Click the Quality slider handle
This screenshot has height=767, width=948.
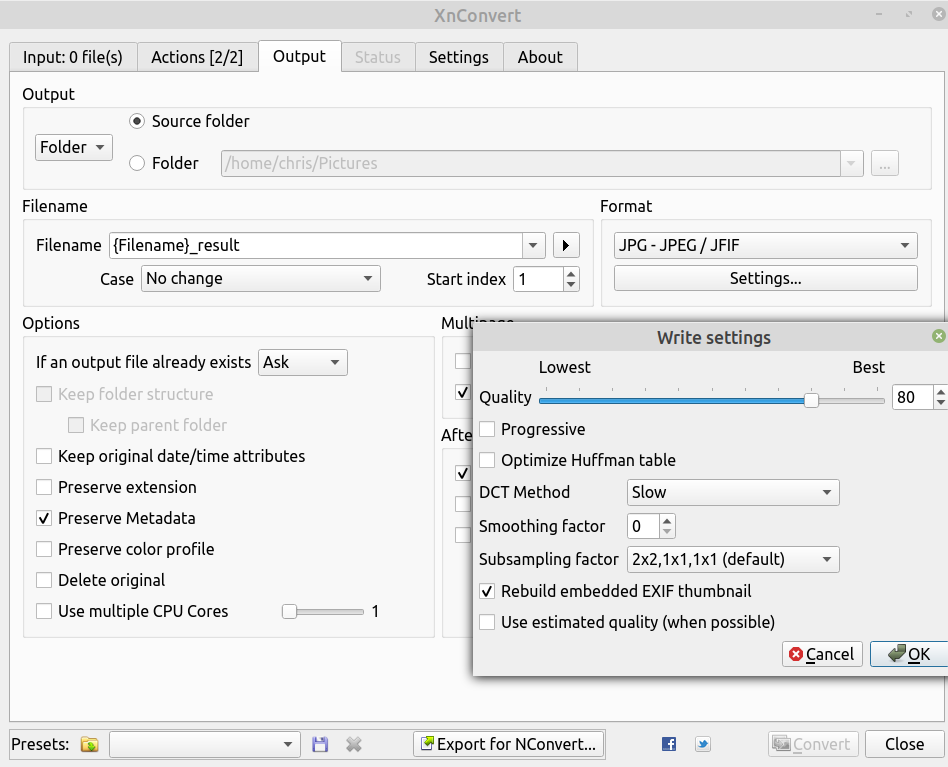coord(812,400)
